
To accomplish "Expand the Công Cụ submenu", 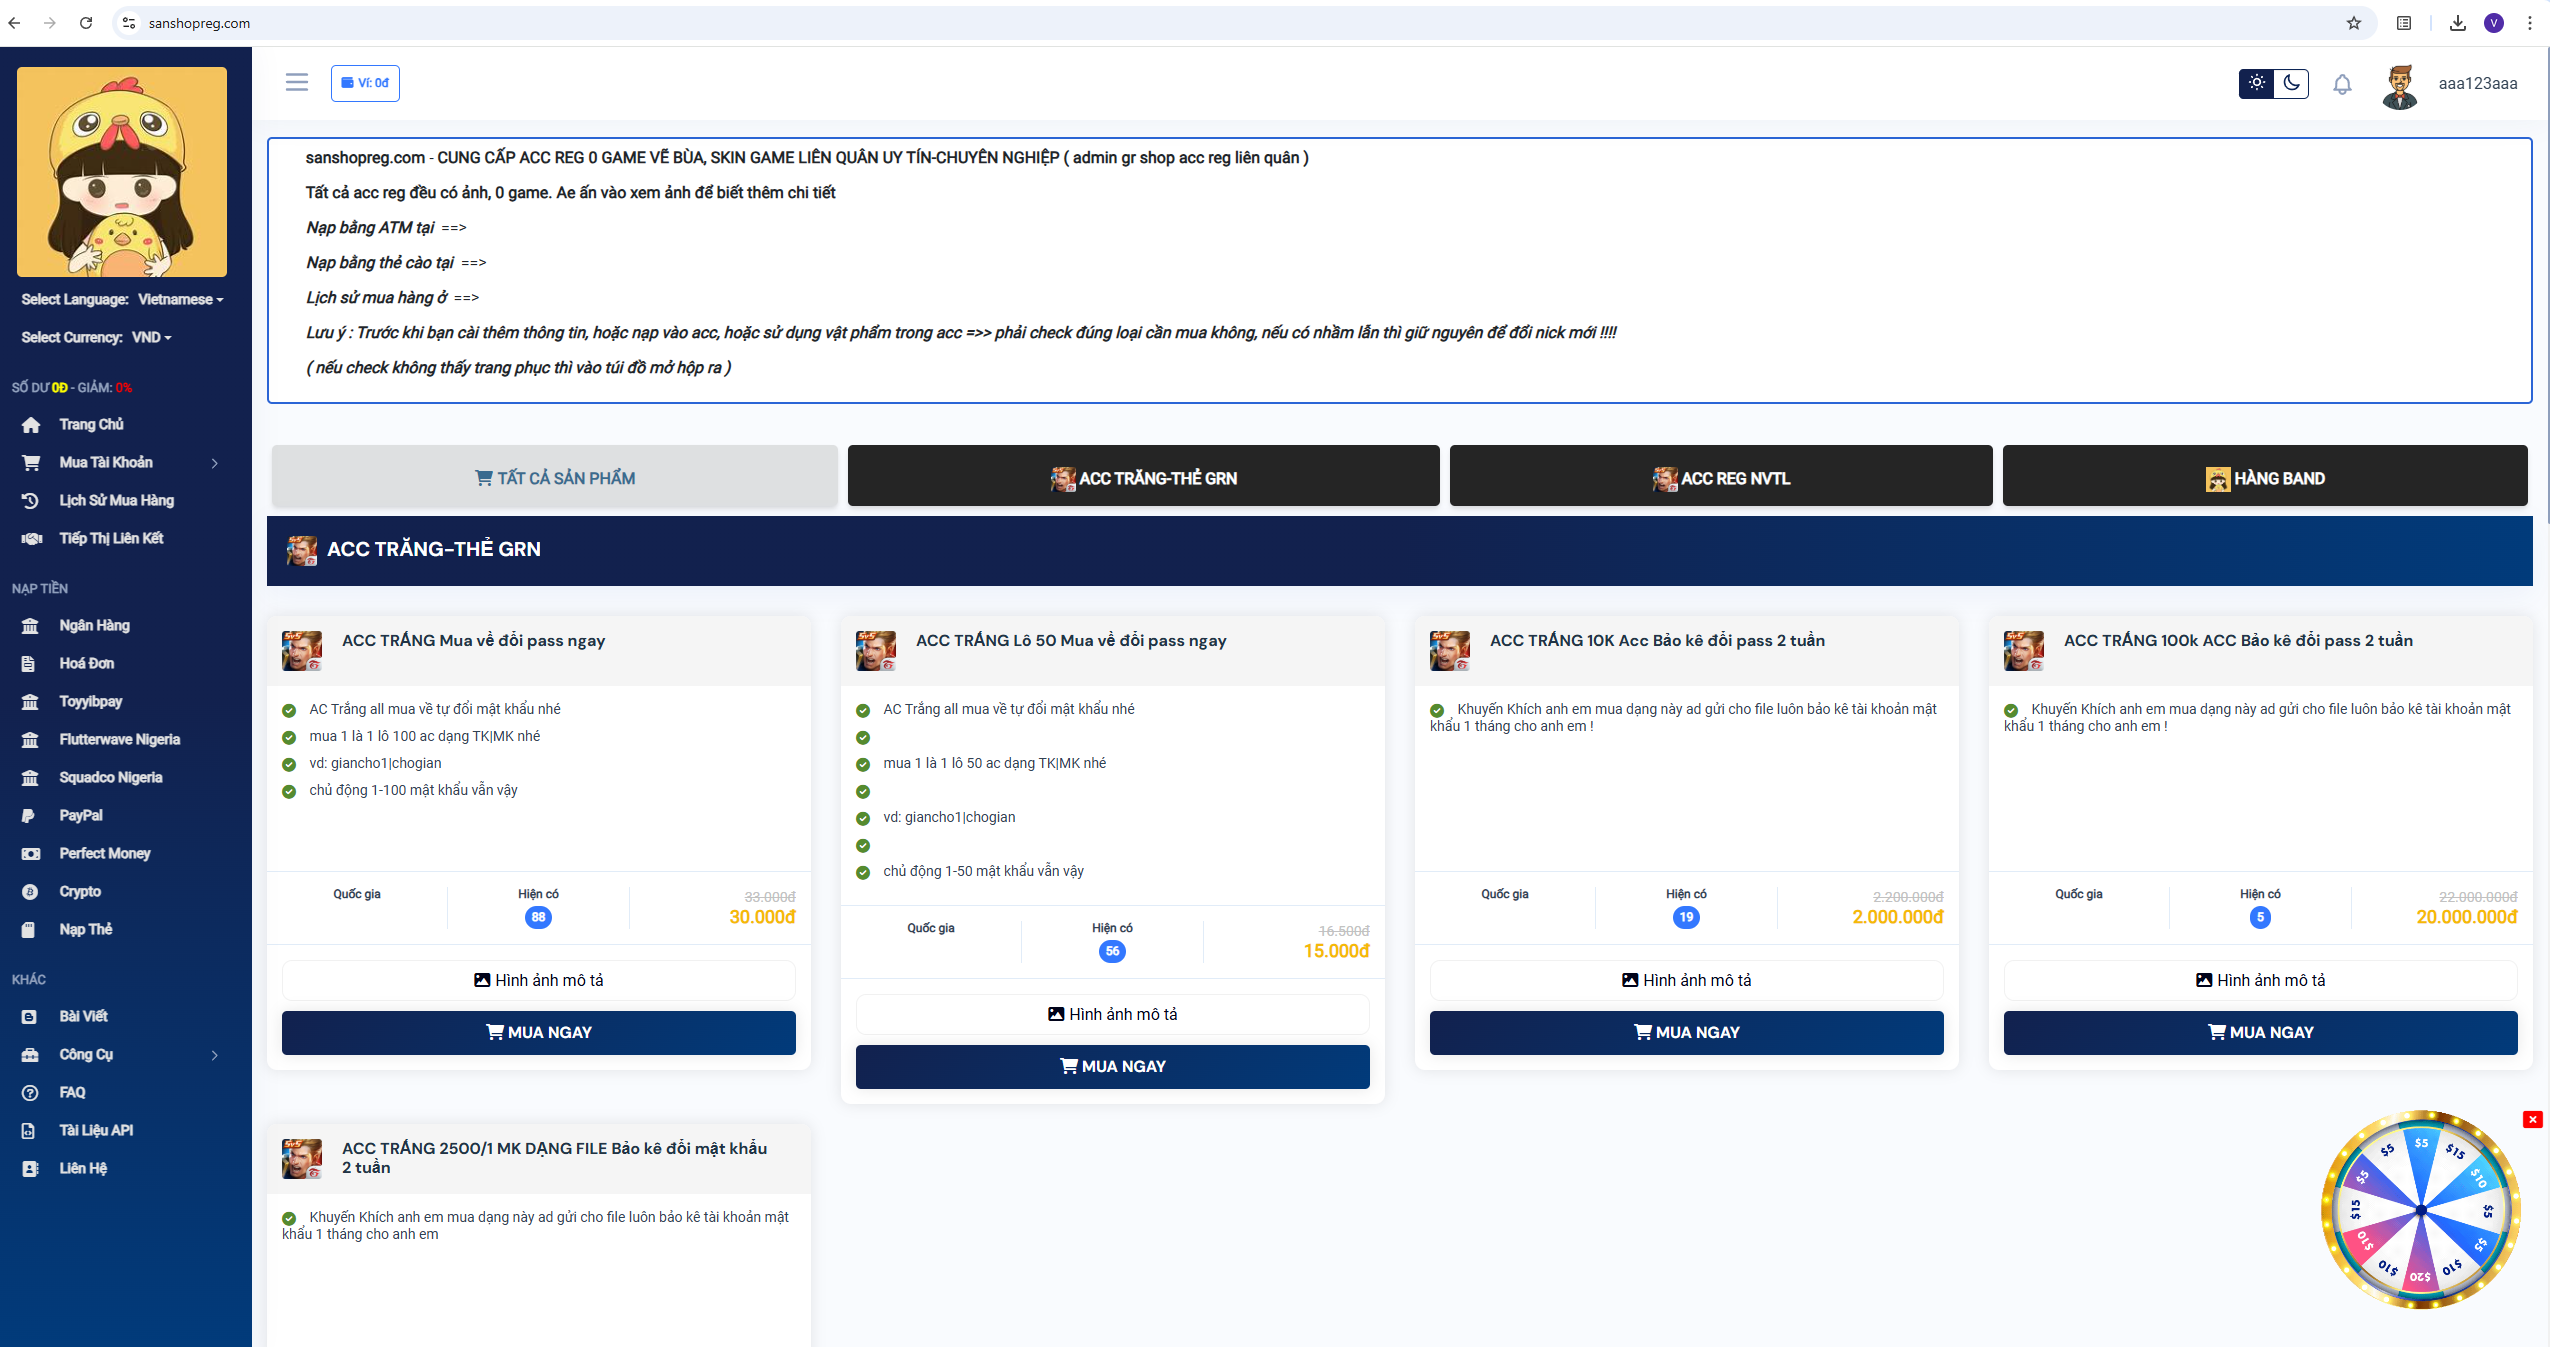I will [x=214, y=1055].
